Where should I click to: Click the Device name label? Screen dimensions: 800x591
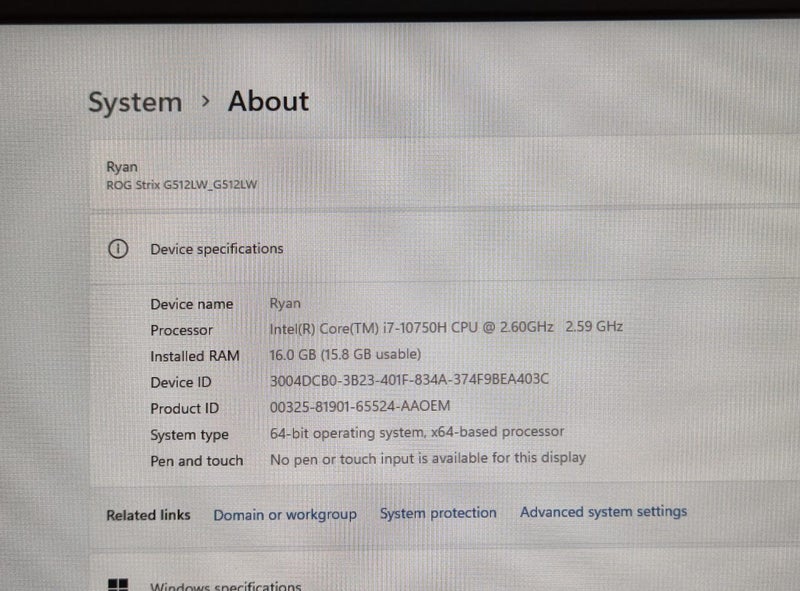point(192,304)
